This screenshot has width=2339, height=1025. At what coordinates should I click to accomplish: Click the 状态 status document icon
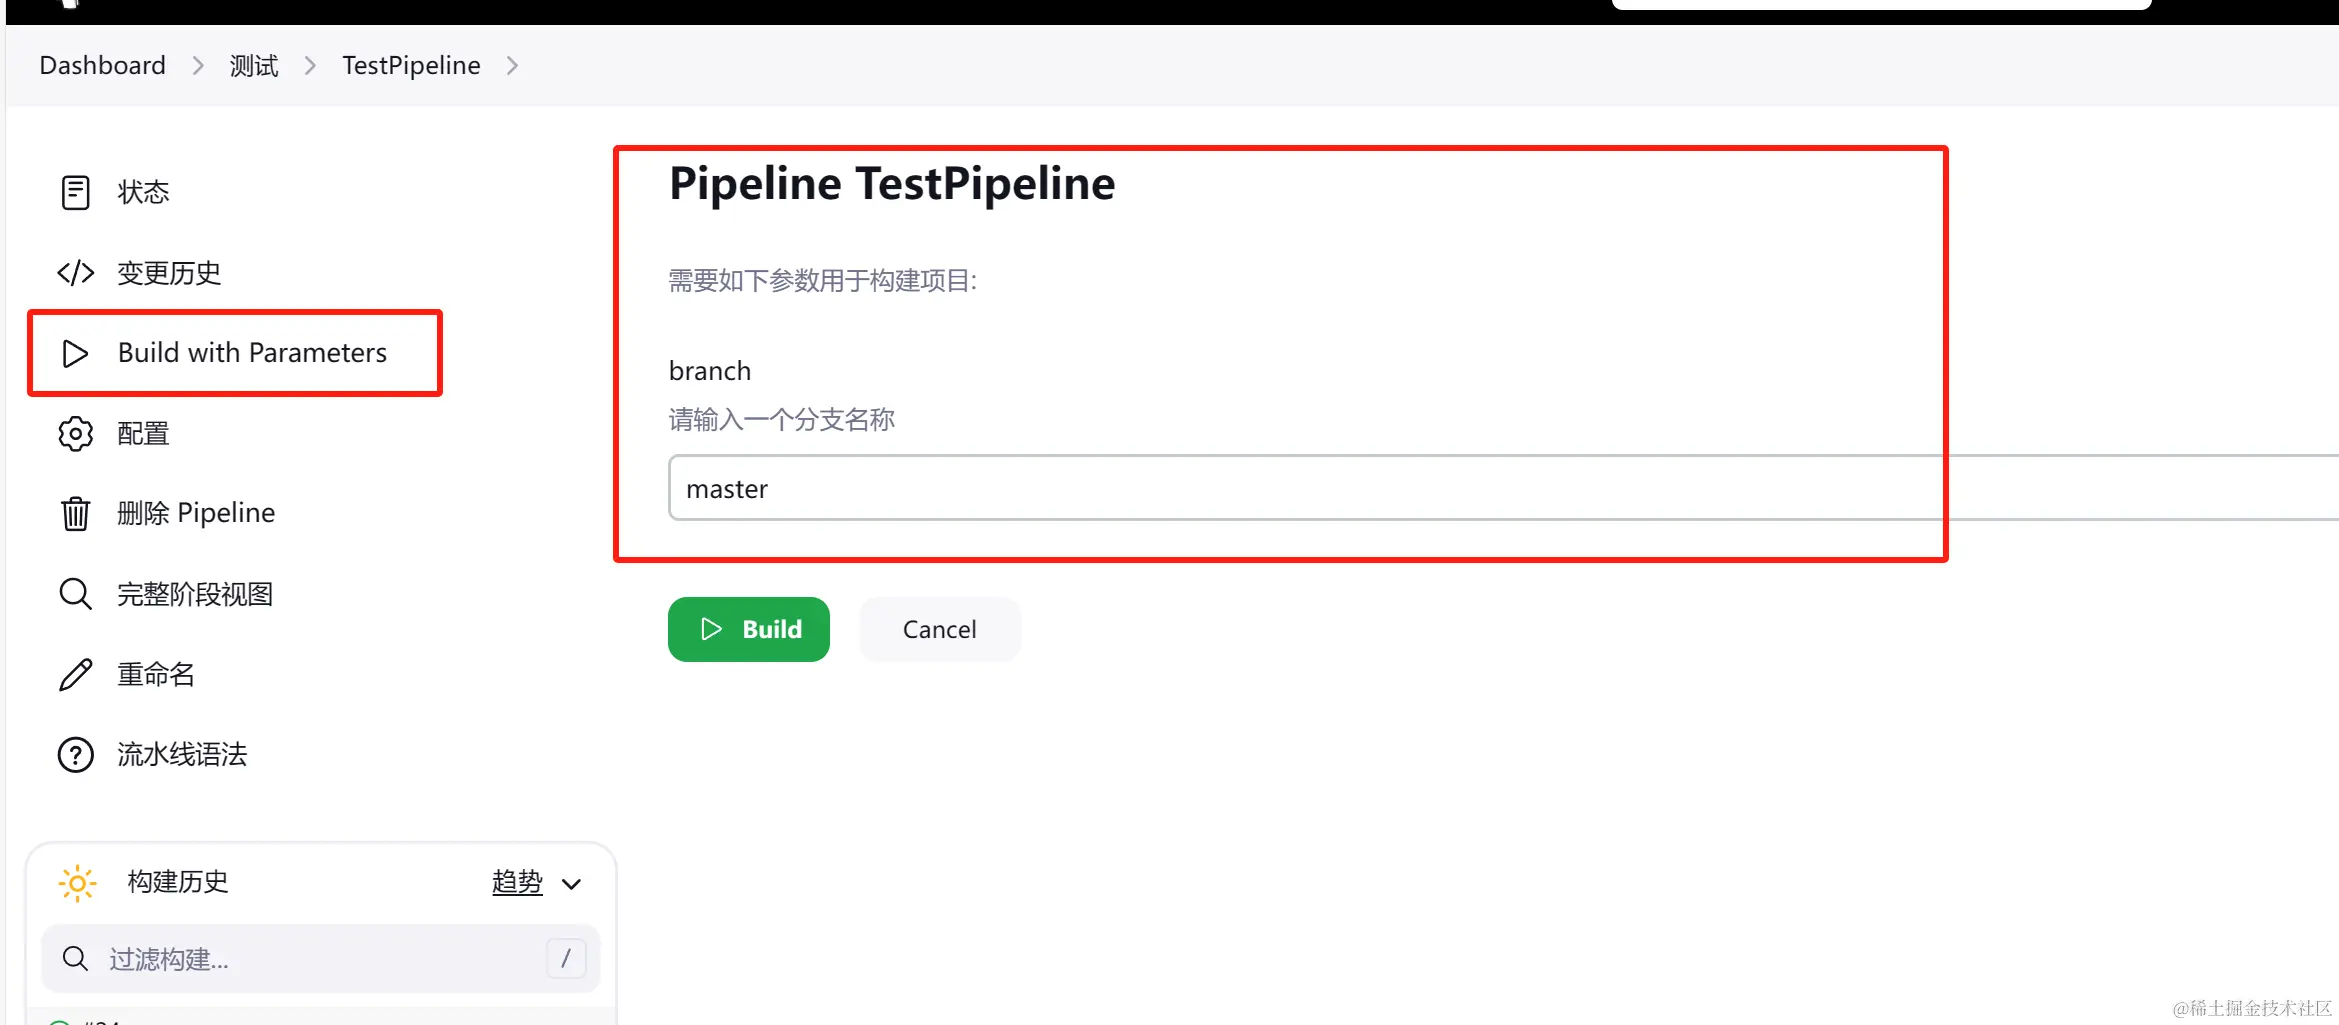pyautogui.click(x=75, y=192)
